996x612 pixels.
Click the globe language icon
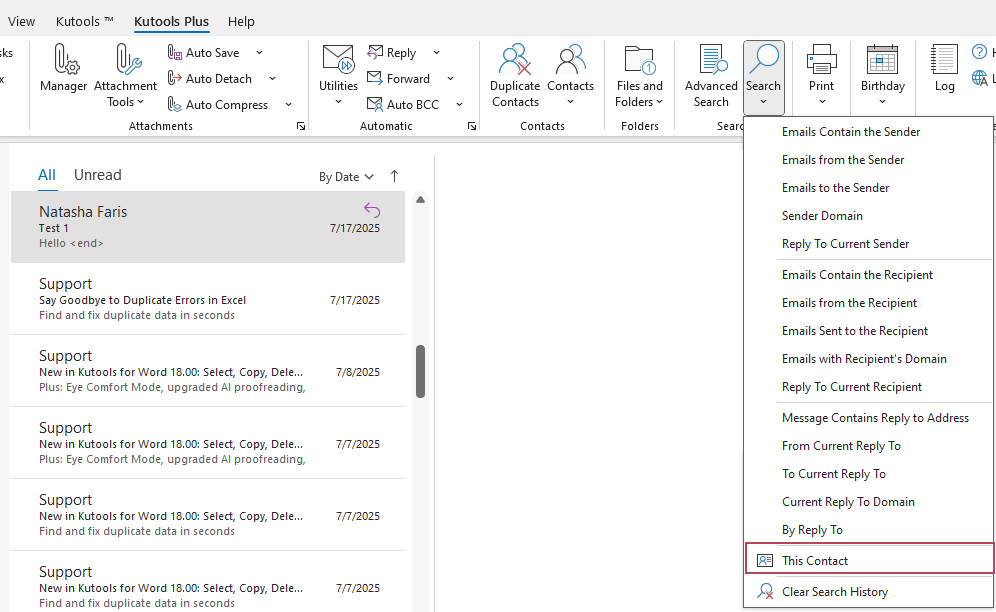point(979,79)
